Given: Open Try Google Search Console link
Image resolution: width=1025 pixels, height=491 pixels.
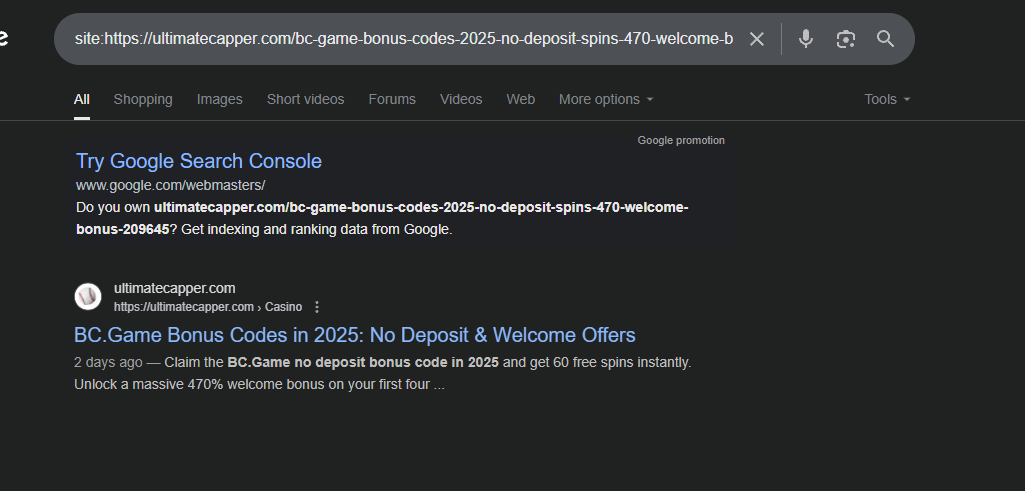Looking at the screenshot, I should (199, 161).
